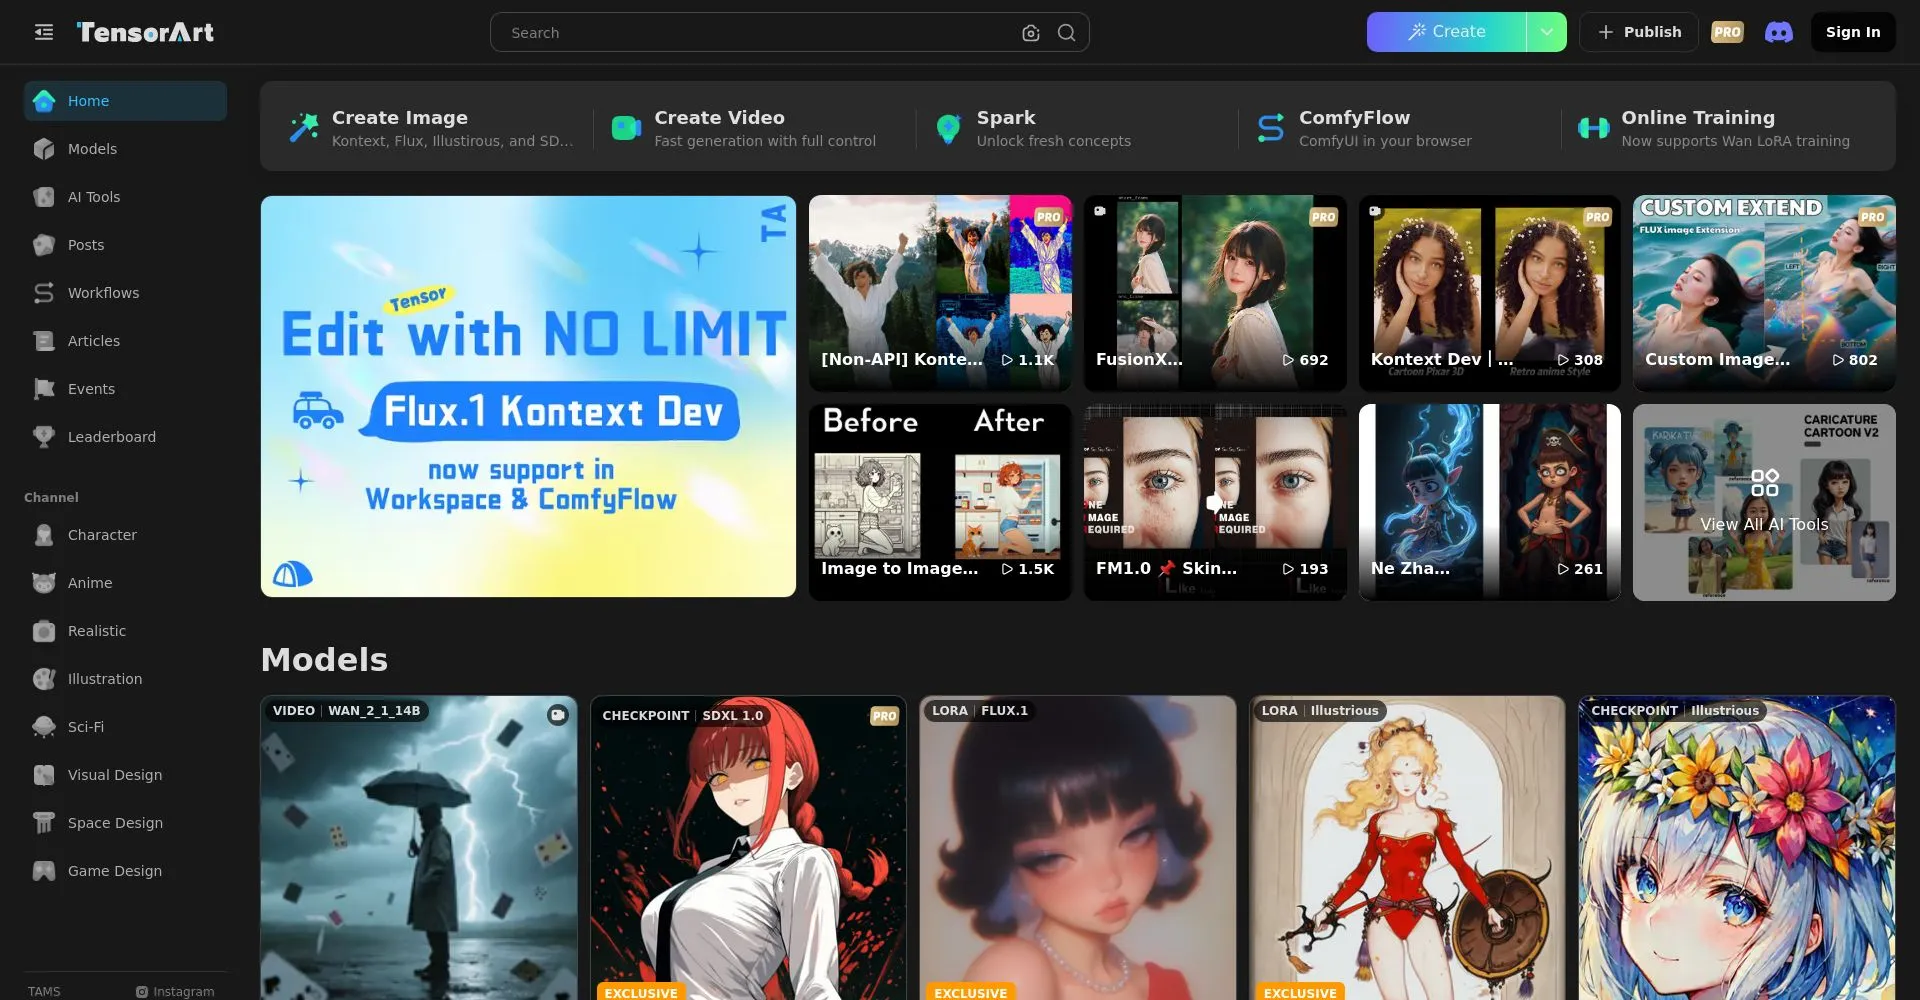Click the Instagram link in the footer
Screen dimensions: 1920x1000
[175, 991]
